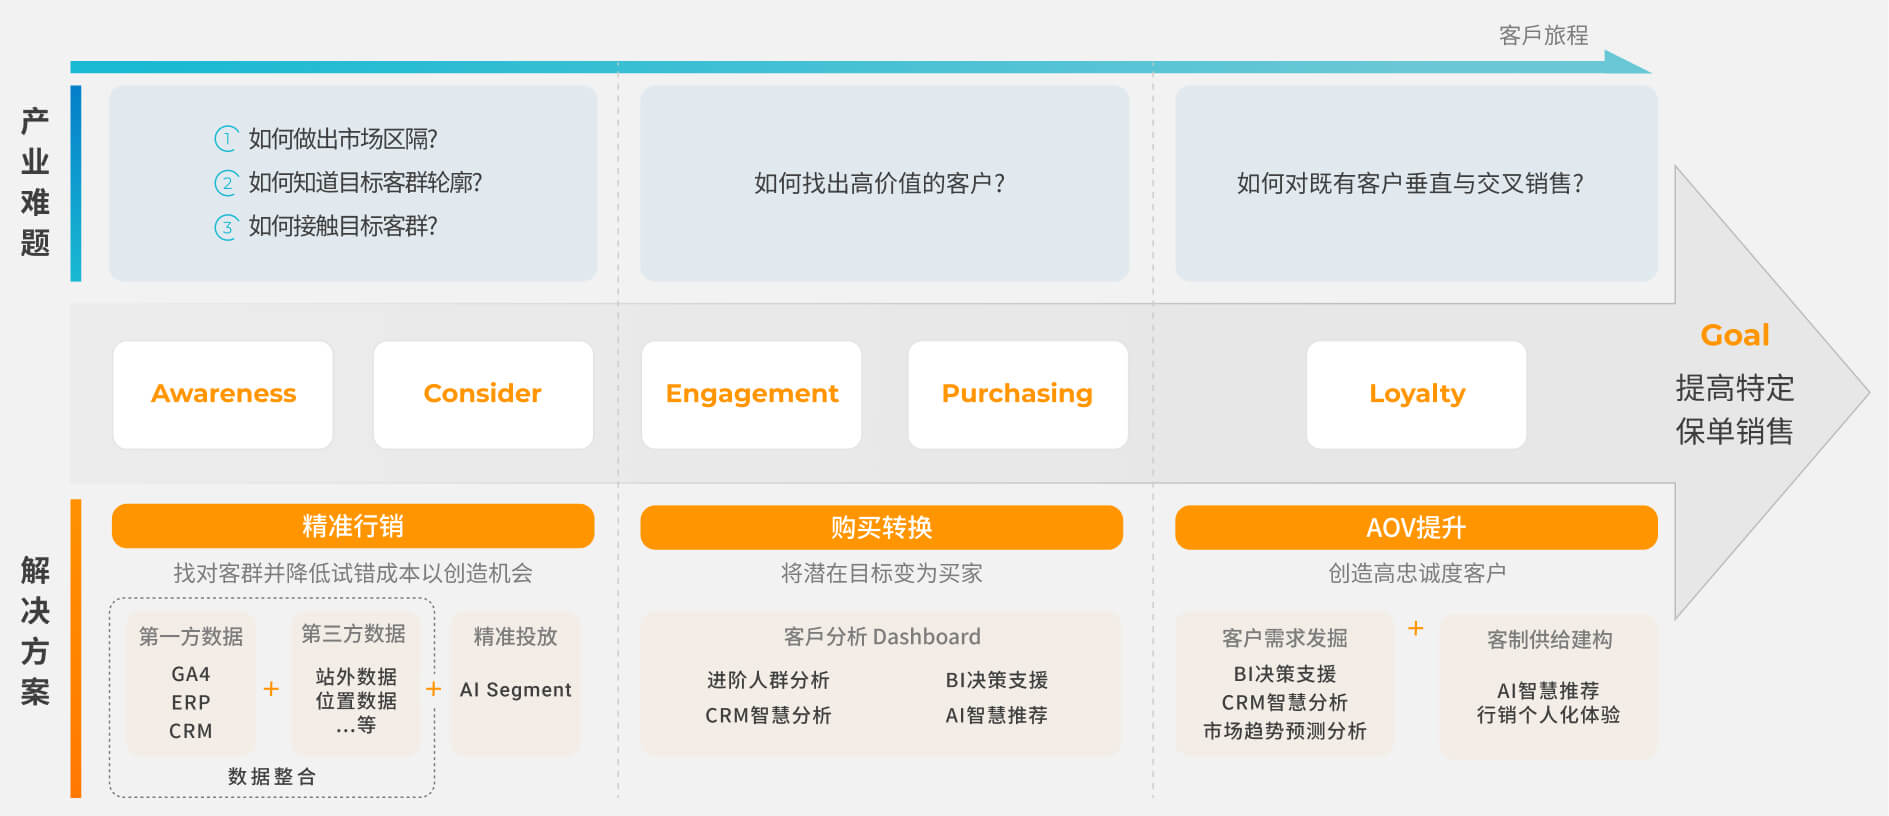This screenshot has width=1889, height=816.
Task: Click the 精准投放 card title
Action: [515, 637]
